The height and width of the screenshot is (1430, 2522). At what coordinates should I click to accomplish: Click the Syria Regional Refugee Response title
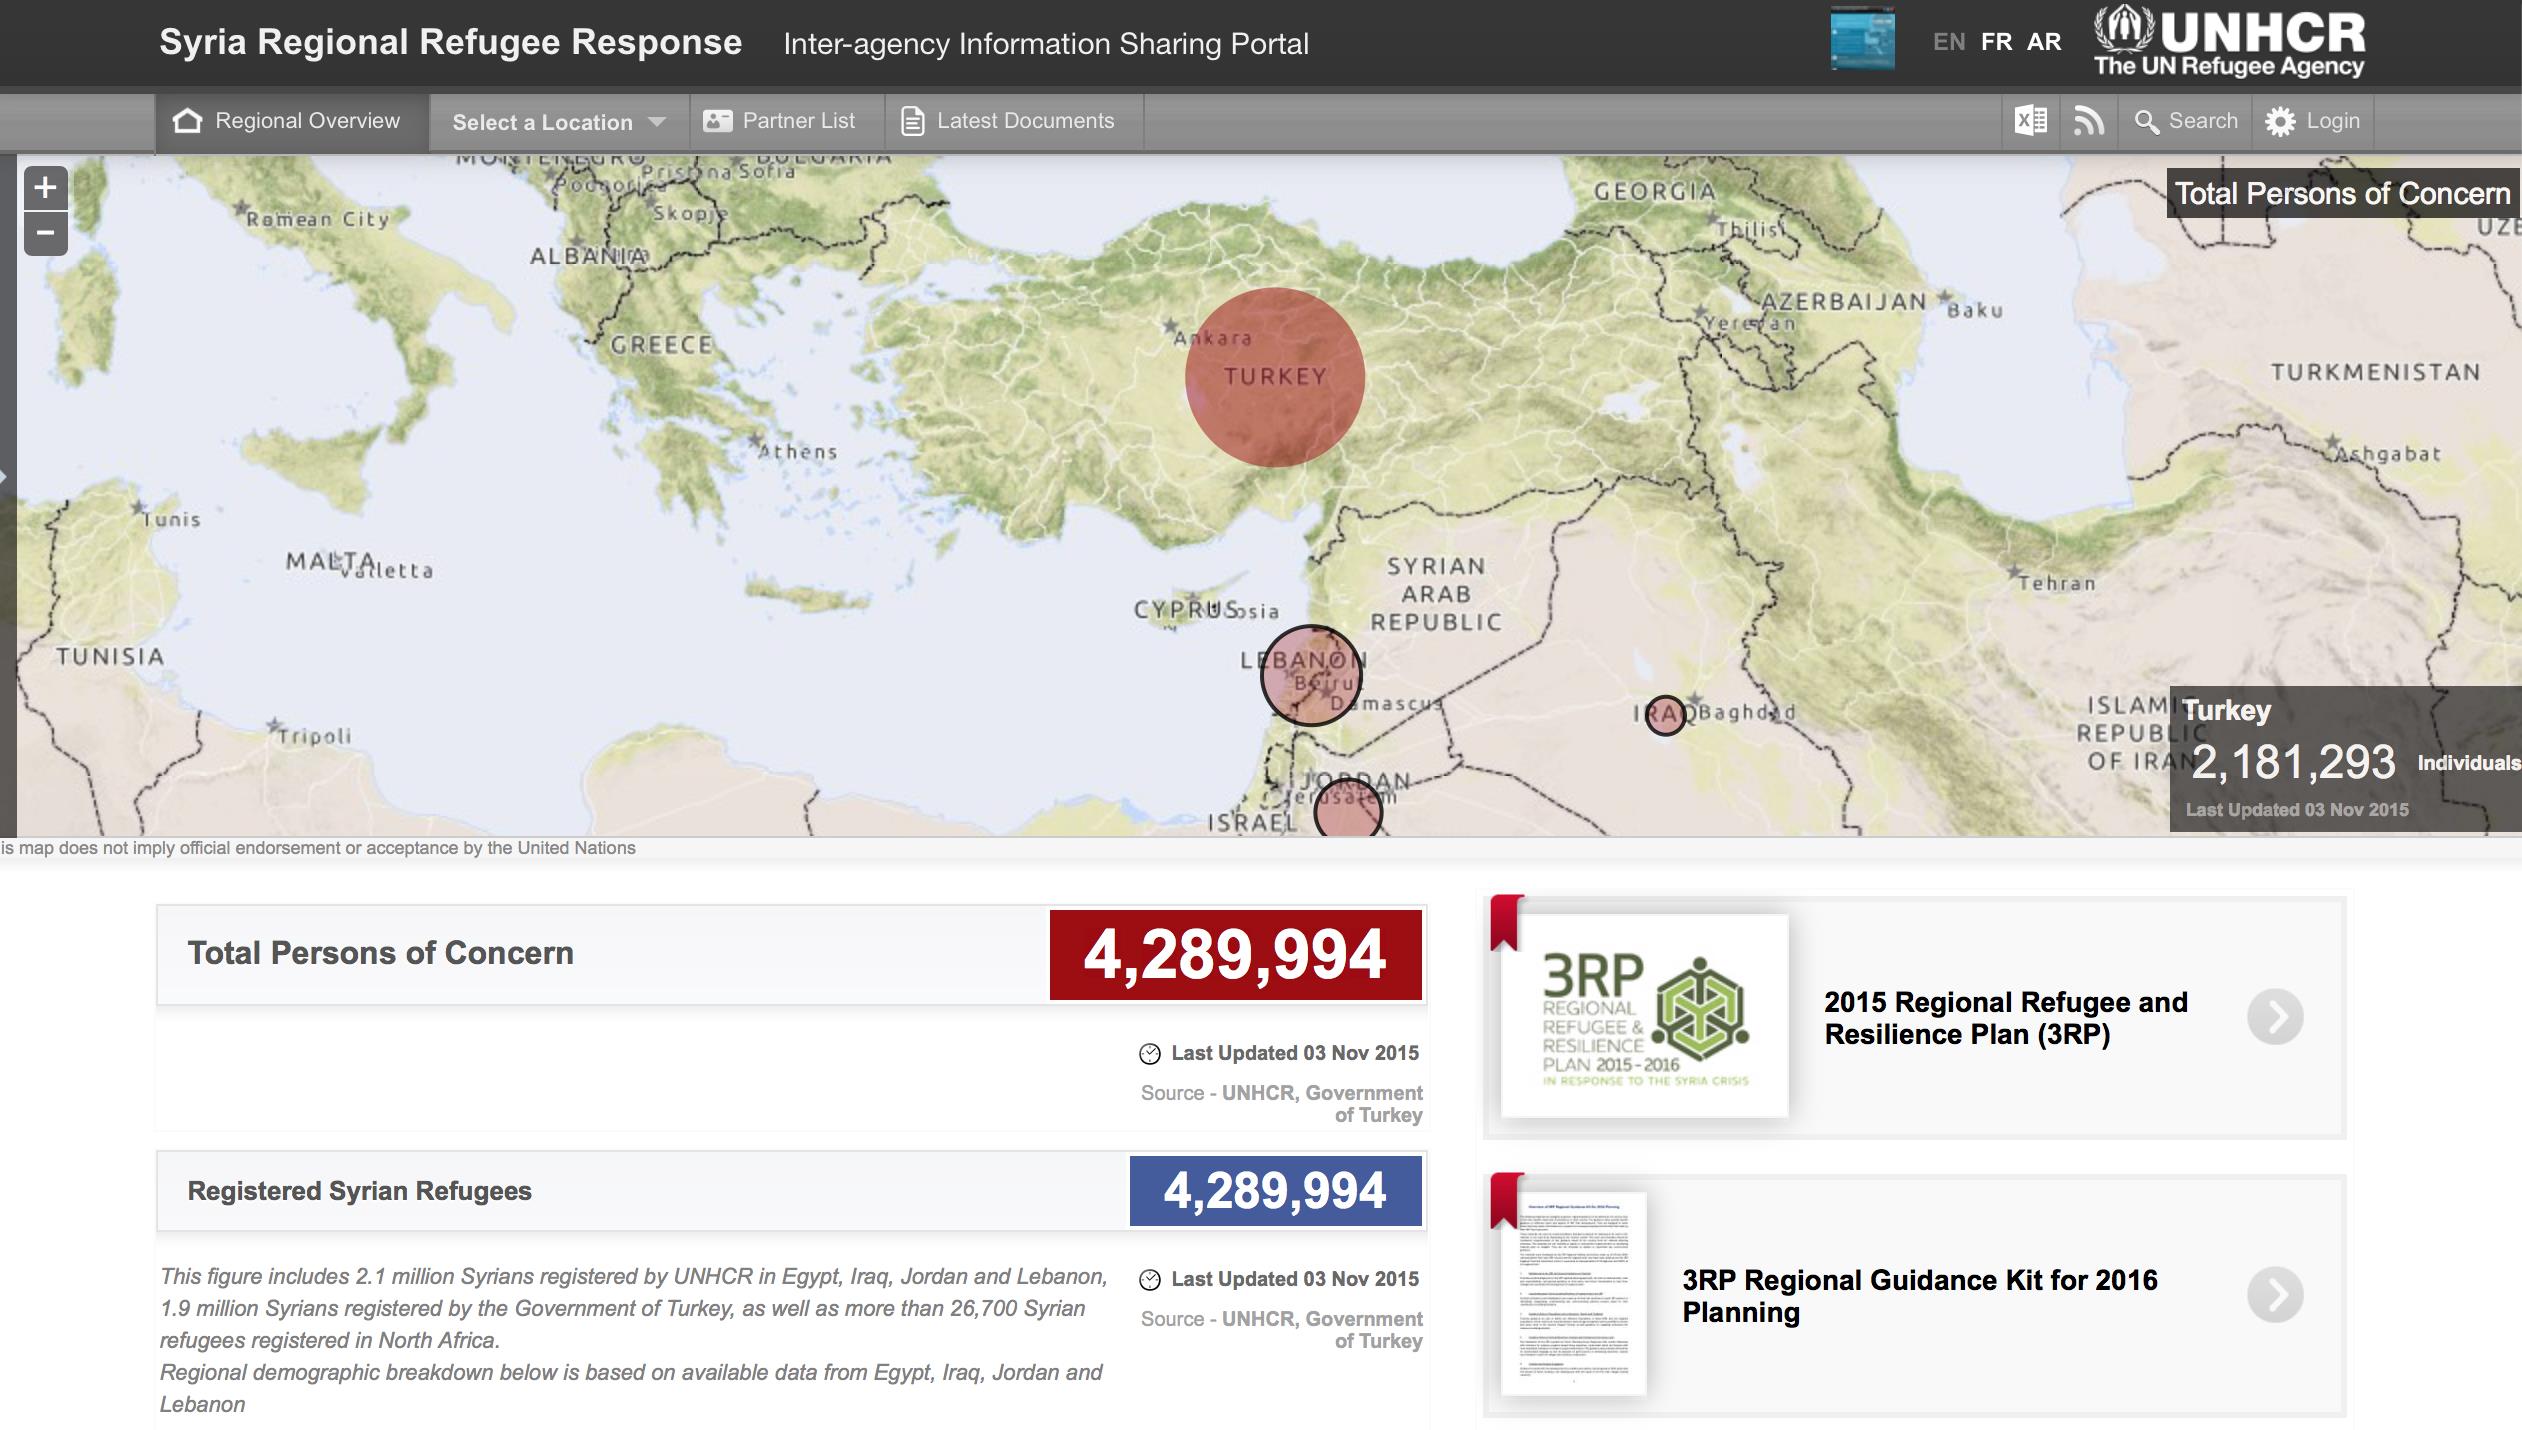pyautogui.click(x=450, y=42)
